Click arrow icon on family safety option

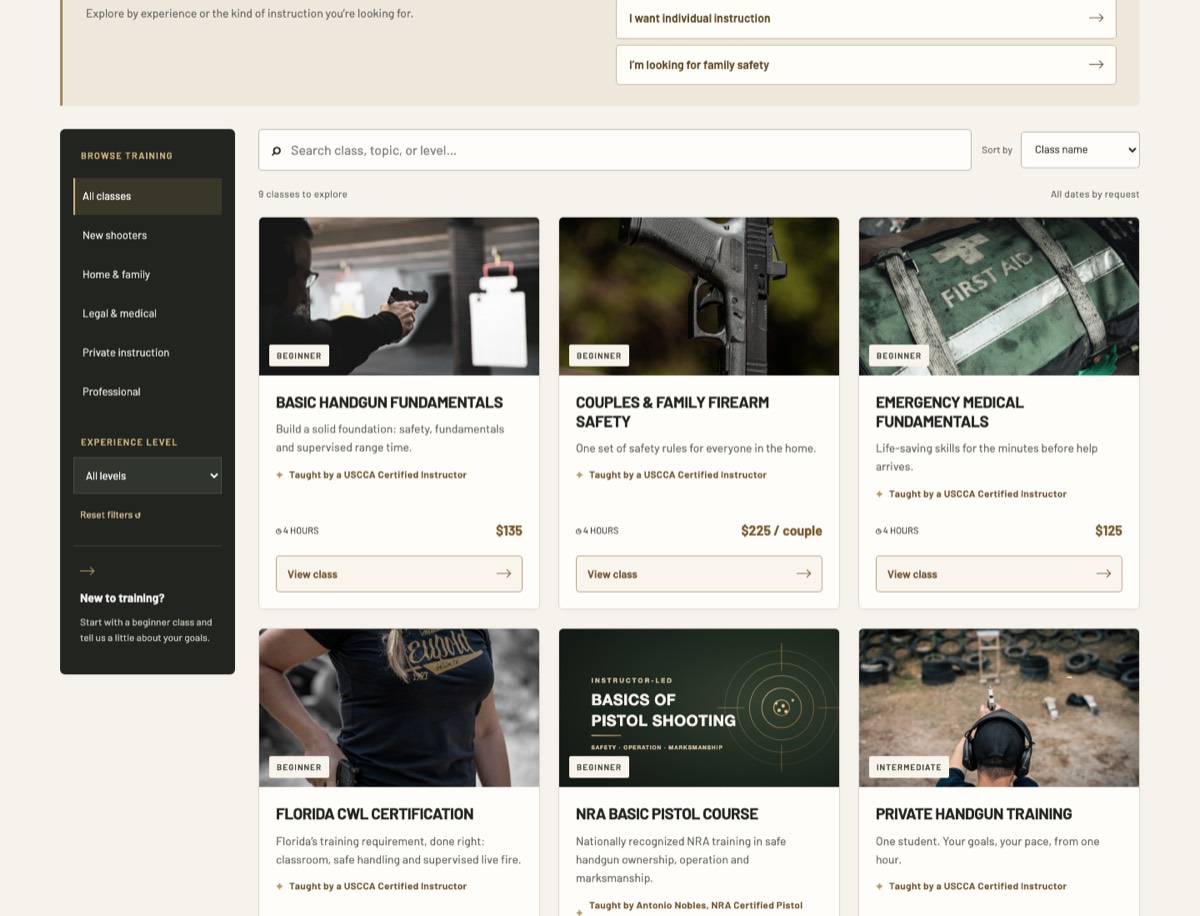[1096, 64]
